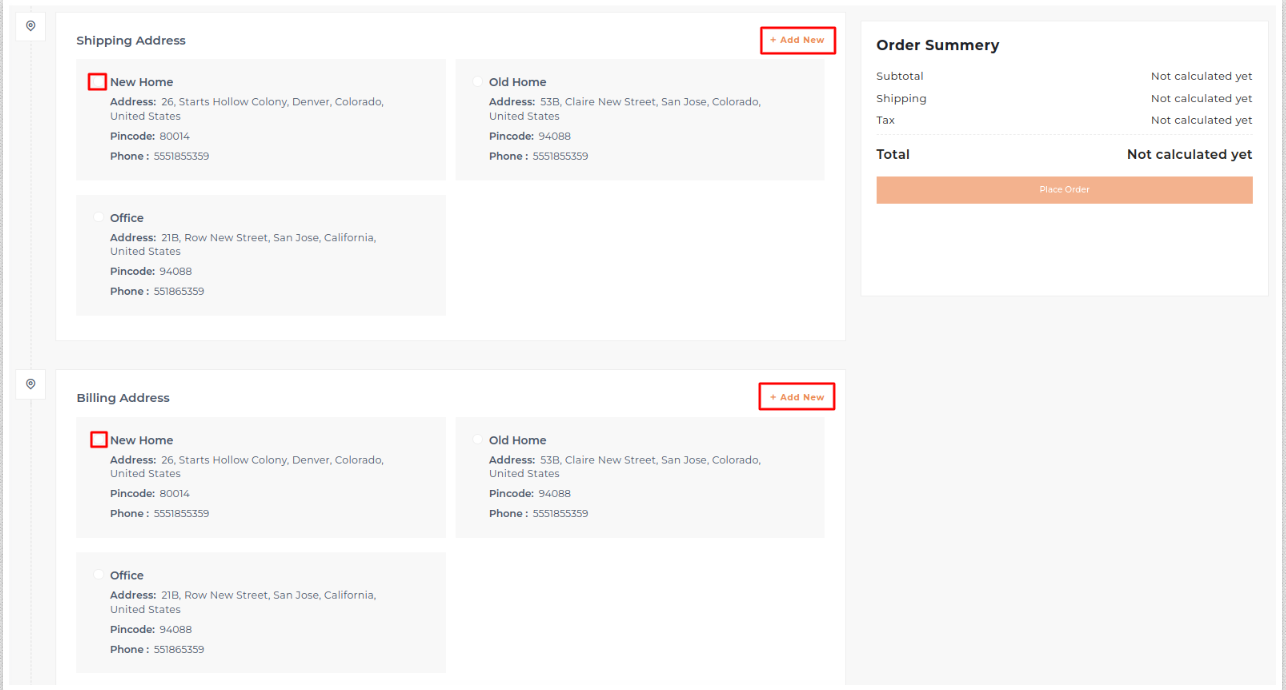This screenshot has height=690, width=1286.
Task: Pick Old Home radio under Billing Address
Action: pos(477,439)
